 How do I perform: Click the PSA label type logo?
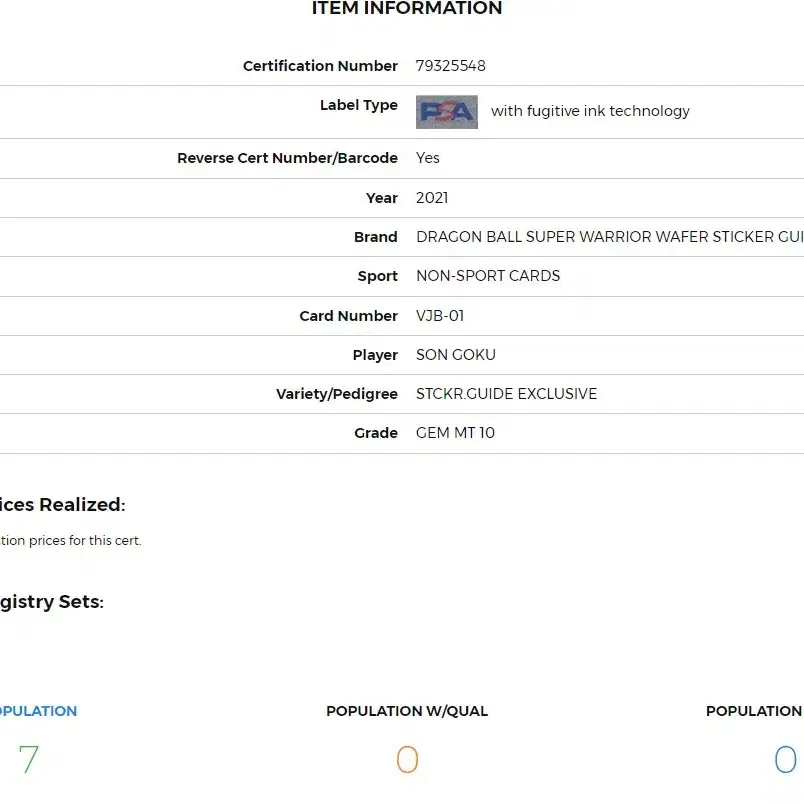coord(447,112)
